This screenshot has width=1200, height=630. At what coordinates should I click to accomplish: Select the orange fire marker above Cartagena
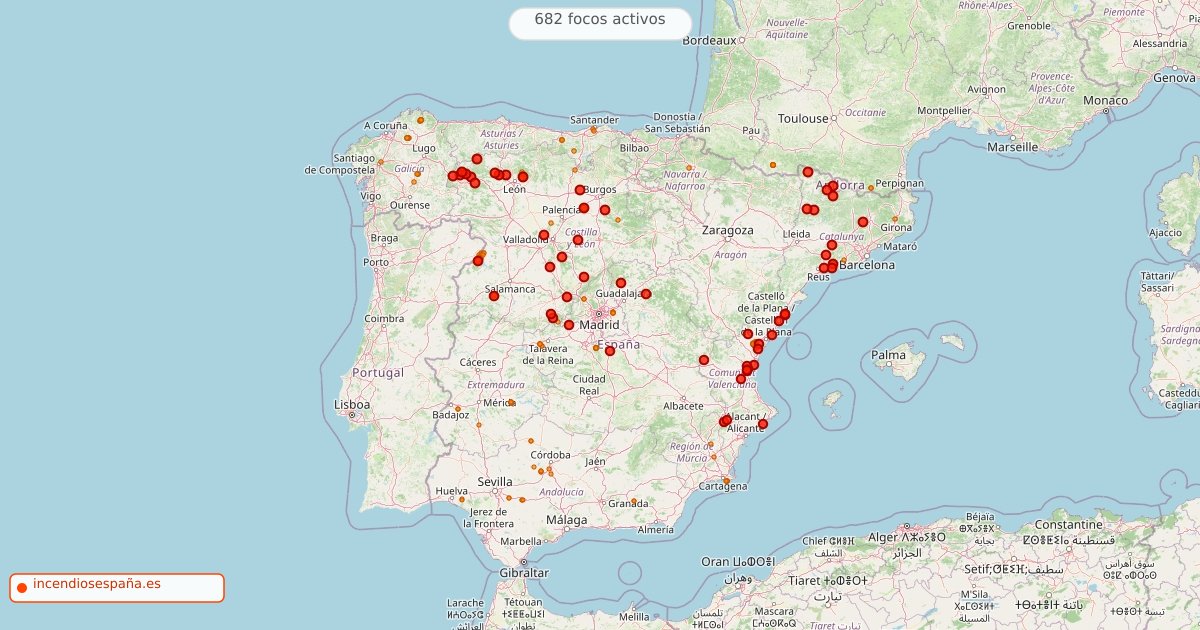click(726, 480)
